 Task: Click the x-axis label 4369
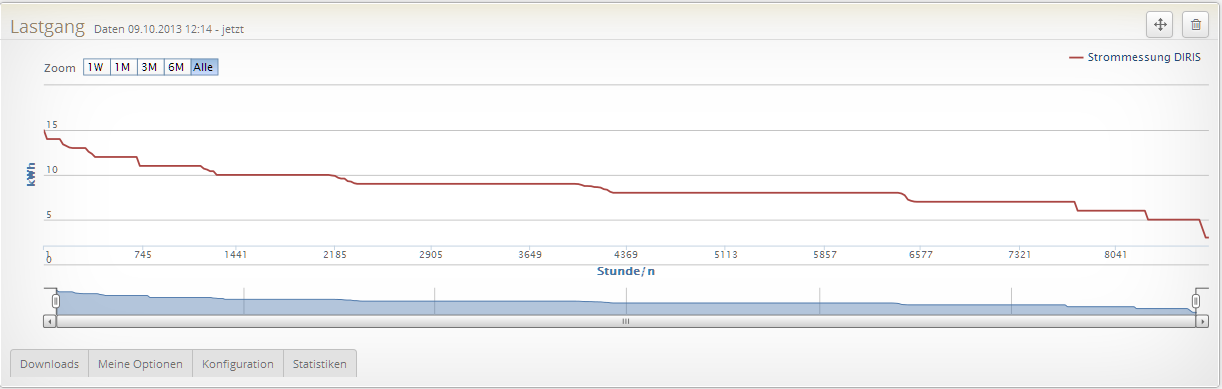626,255
